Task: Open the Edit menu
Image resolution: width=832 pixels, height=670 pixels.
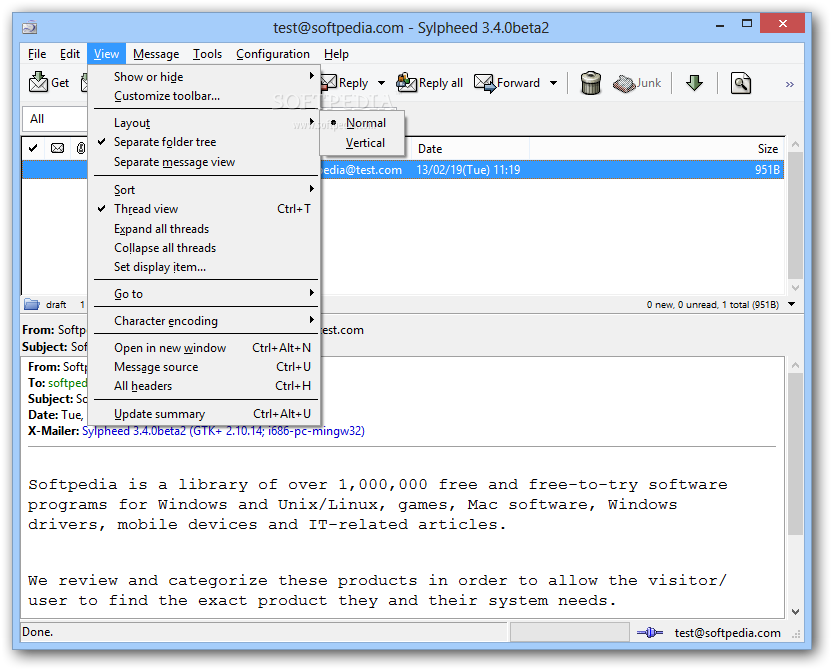Action: [x=70, y=54]
